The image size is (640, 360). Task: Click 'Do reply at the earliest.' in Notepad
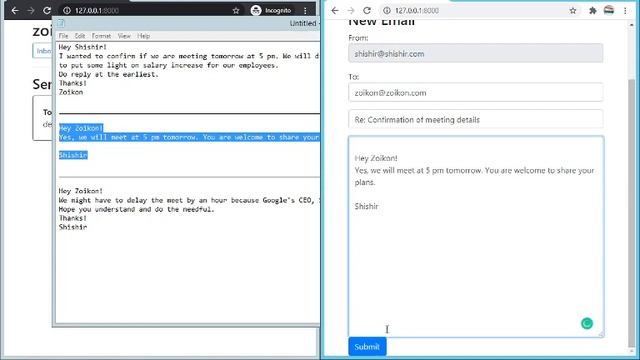(x=109, y=74)
